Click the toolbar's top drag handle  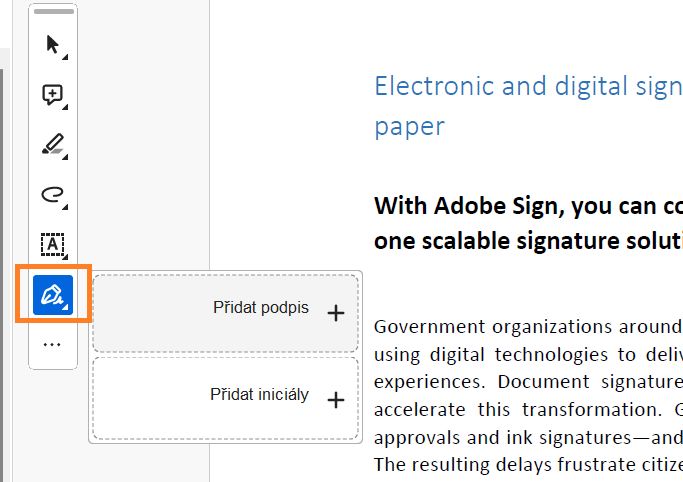(54, 12)
